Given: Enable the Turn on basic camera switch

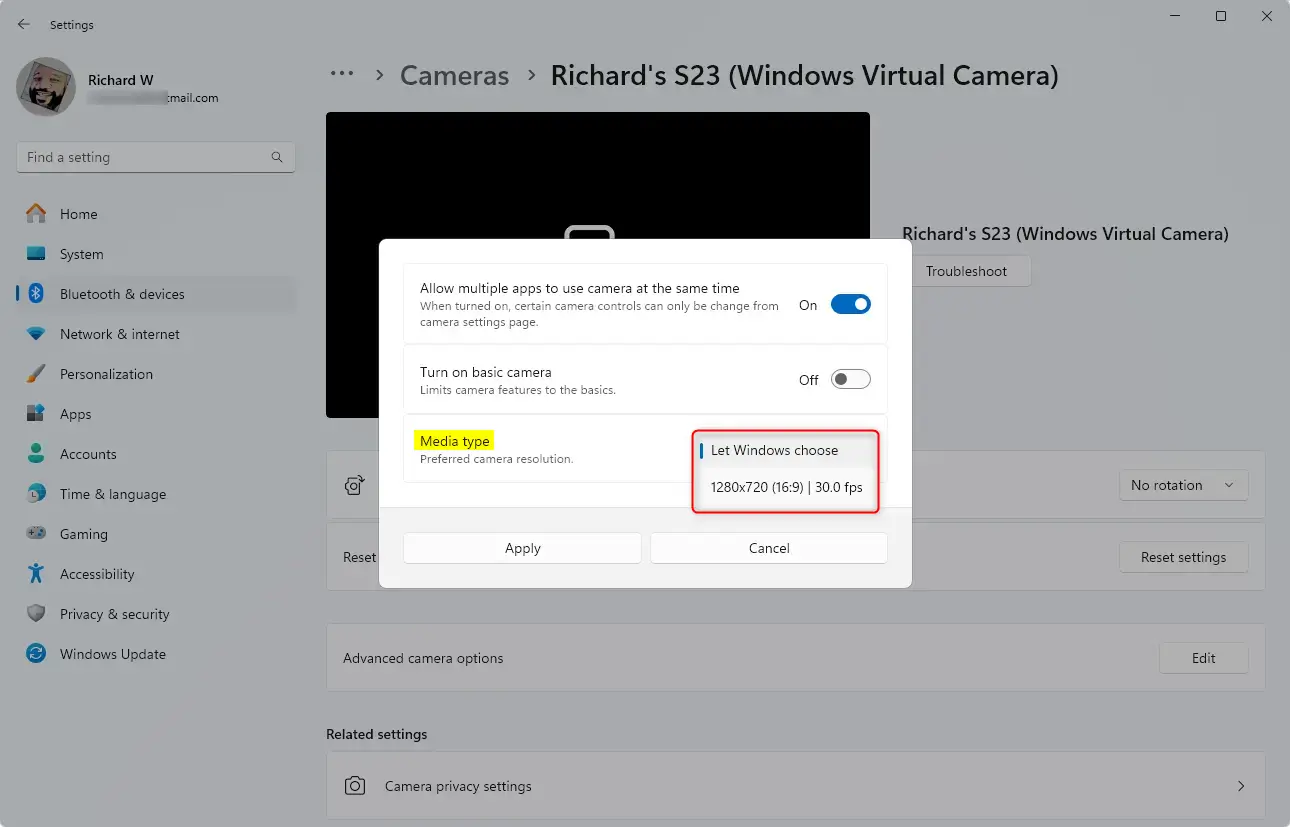Looking at the screenshot, I should click(850, 380).
